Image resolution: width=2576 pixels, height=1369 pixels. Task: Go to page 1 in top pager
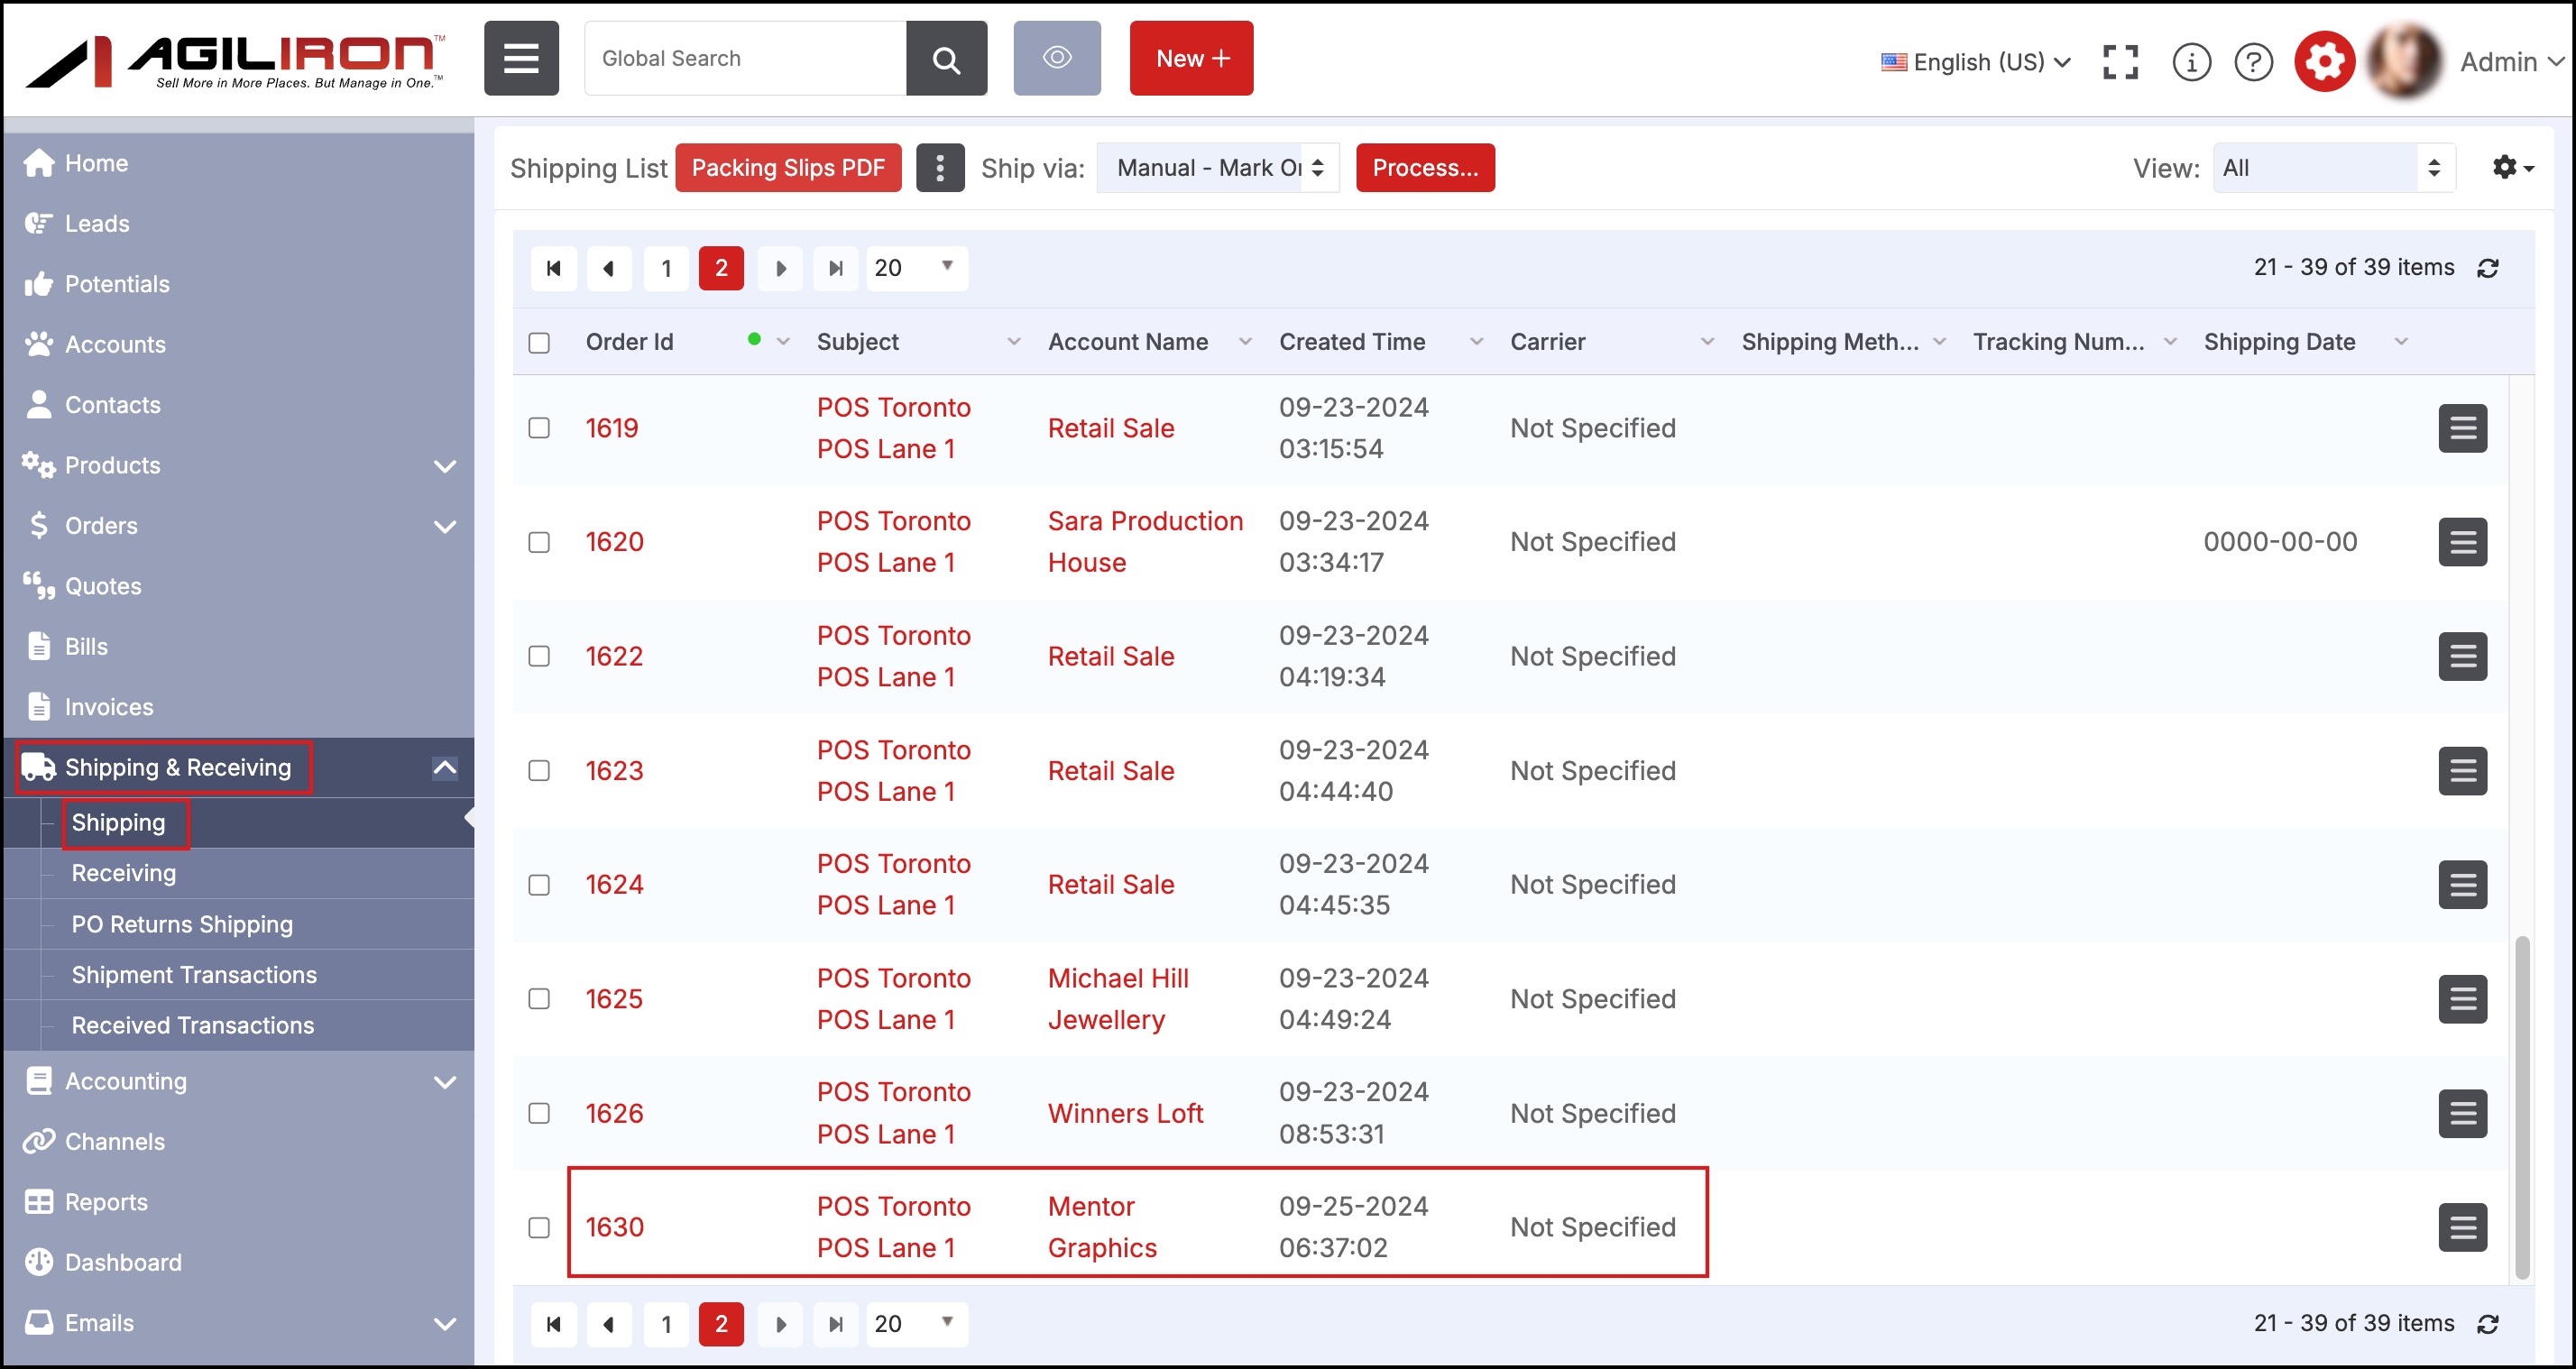pos(666,268)
